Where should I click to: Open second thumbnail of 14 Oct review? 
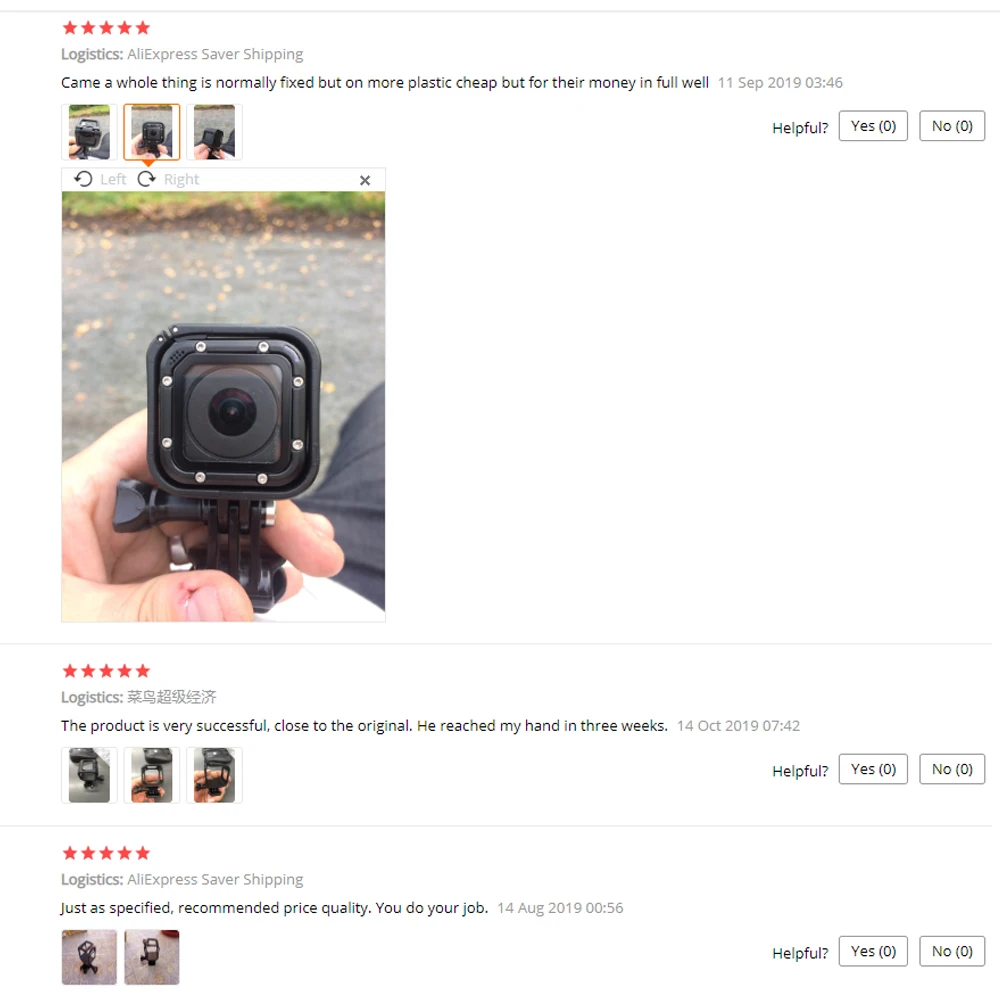(152, 775)
